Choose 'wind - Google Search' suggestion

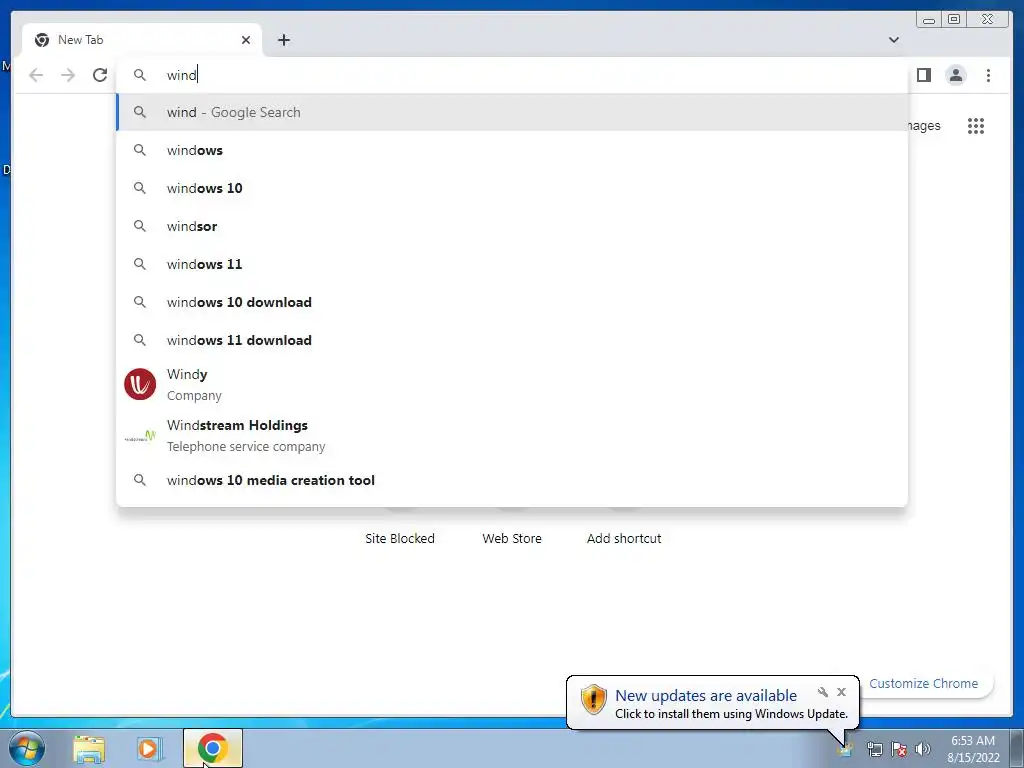coord(512,112)
